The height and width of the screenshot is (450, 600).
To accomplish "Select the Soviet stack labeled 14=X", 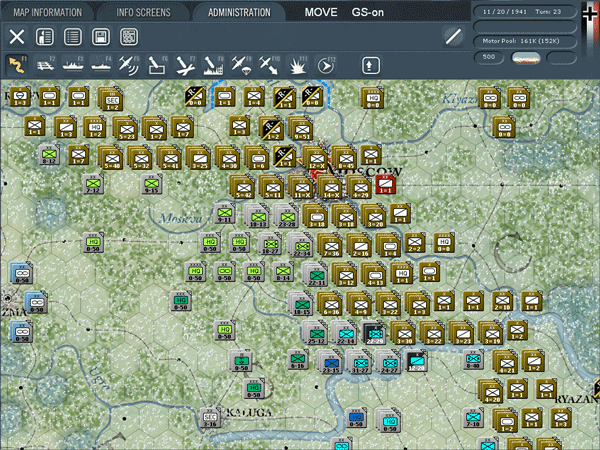I will click(331, 187).
